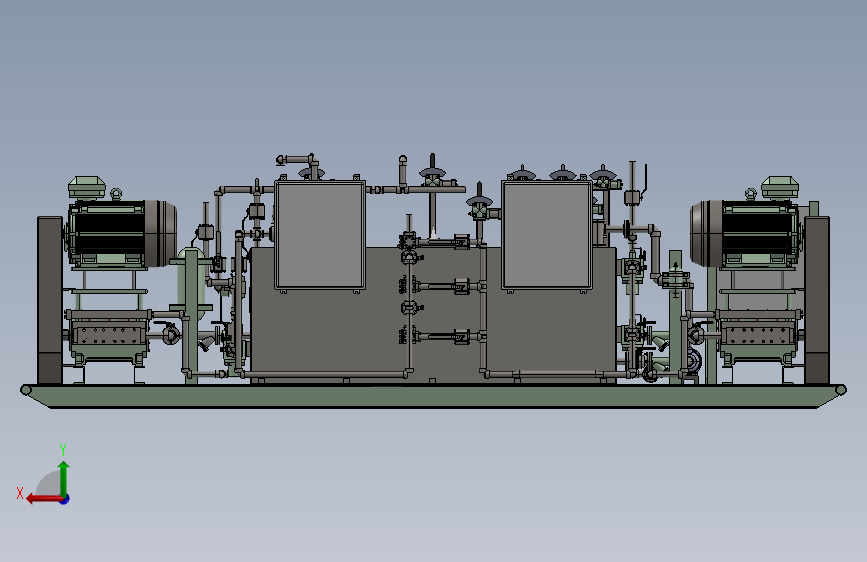The width and height of the screenshot is (867, 562).
Task: Select the right square cabinet panel
Action: click(547, 235)
